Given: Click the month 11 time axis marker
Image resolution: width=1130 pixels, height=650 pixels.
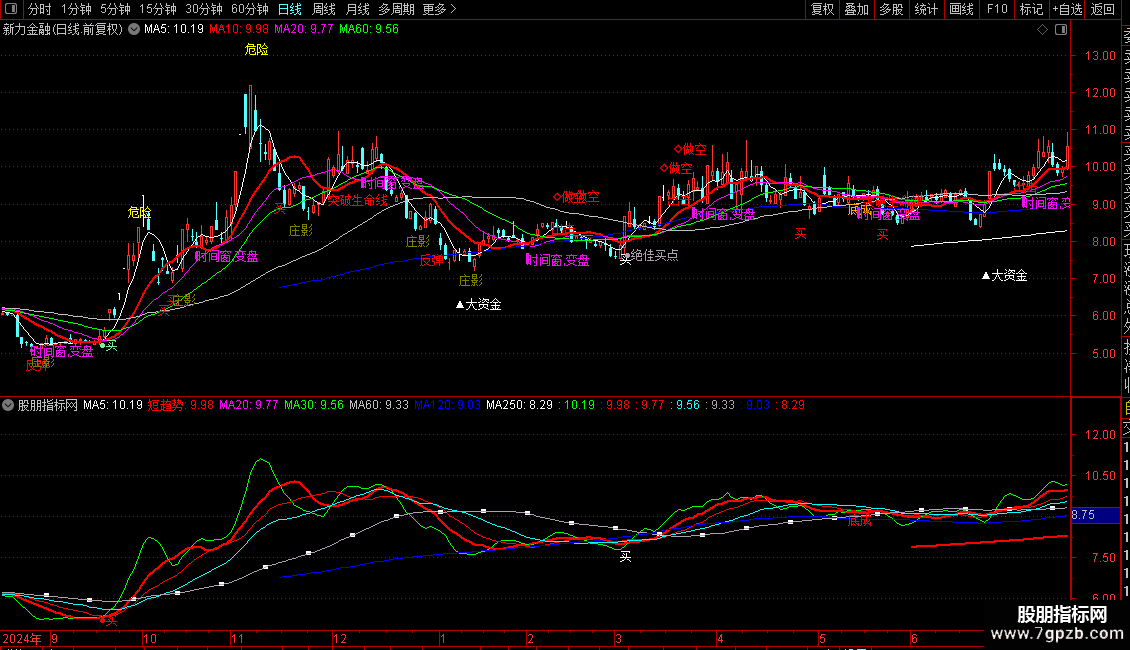Looking at the screenshot, I should 237,639.
